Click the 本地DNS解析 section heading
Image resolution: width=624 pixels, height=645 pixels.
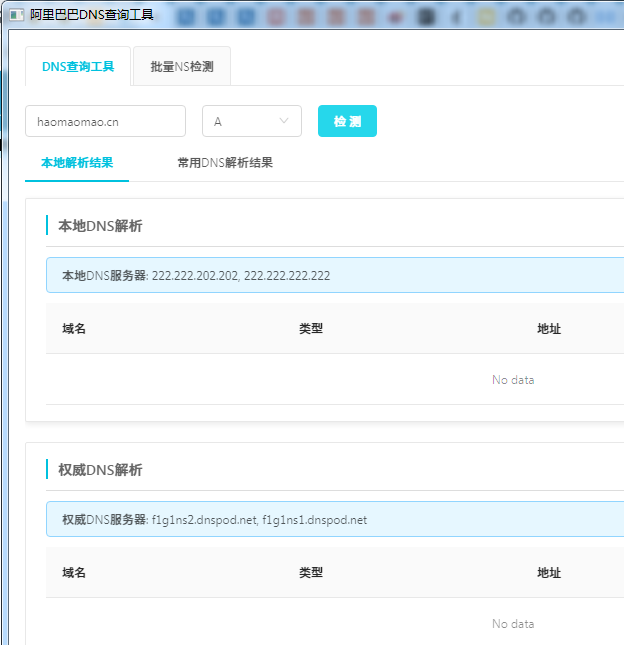(x=100, y=226)
